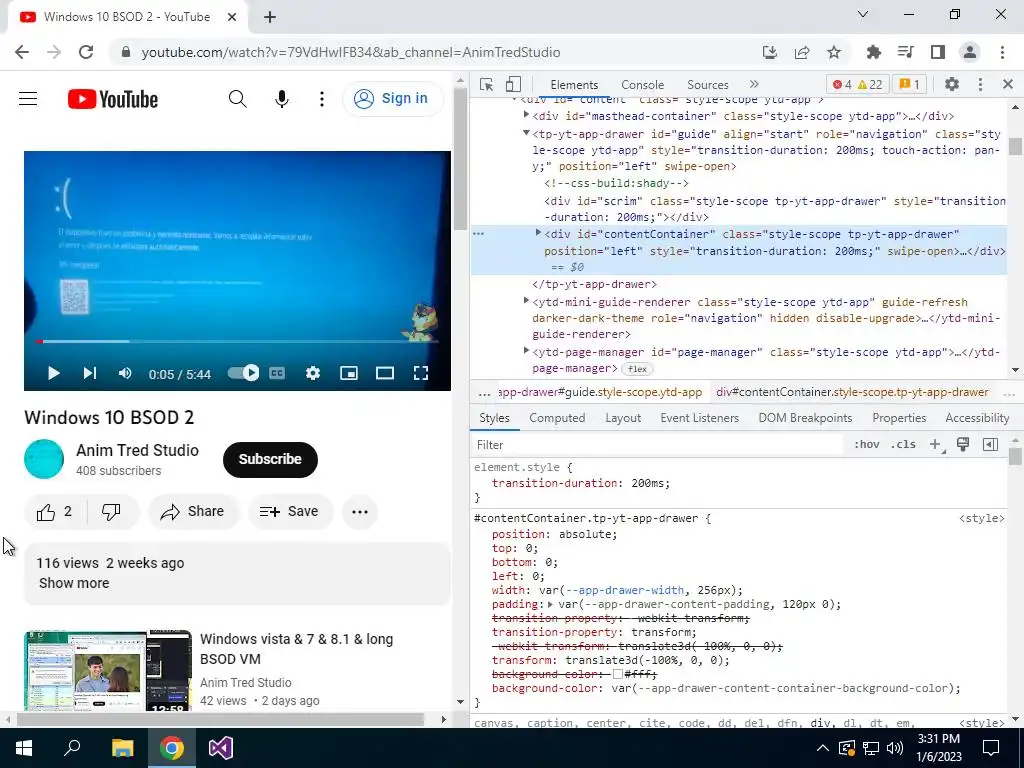Click the flex badge on page-manager
Screen dimensions: 1024x768
(x=637, y=369)
